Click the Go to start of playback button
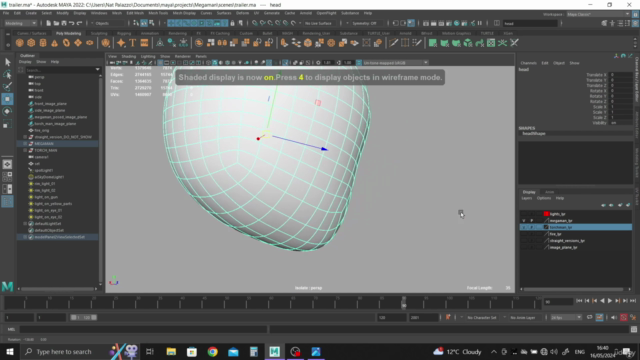This screenshot has height=360, width=640. click(579, 301)
